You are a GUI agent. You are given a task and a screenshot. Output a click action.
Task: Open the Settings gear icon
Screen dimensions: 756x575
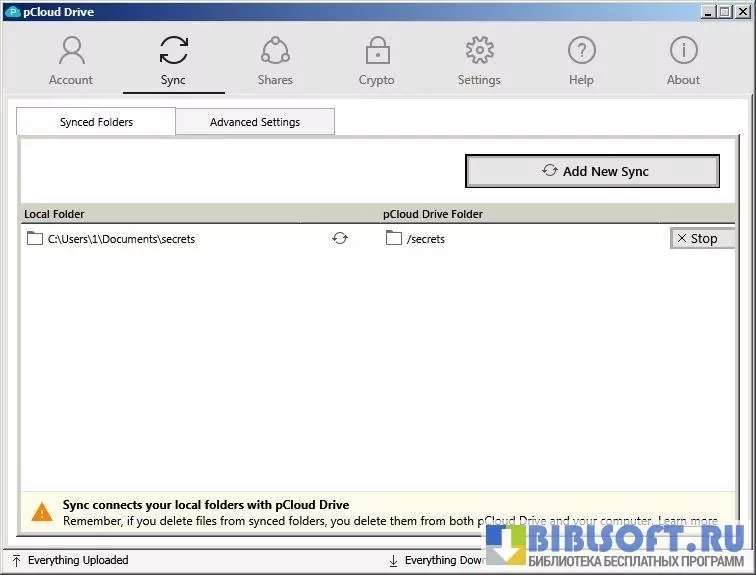479,50
